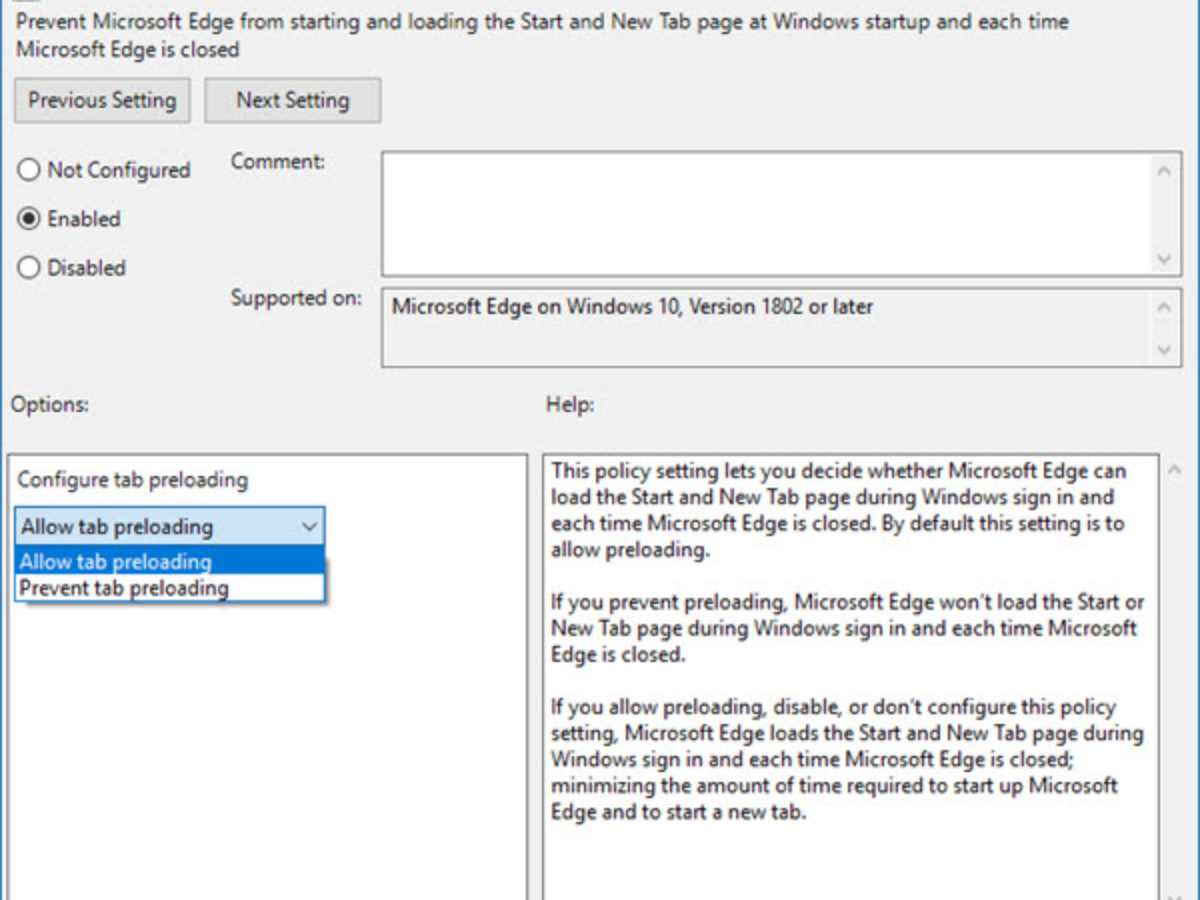Click the Supported on version text
The height and width of the screenshot is (900, 1200).
click(632, 307)
